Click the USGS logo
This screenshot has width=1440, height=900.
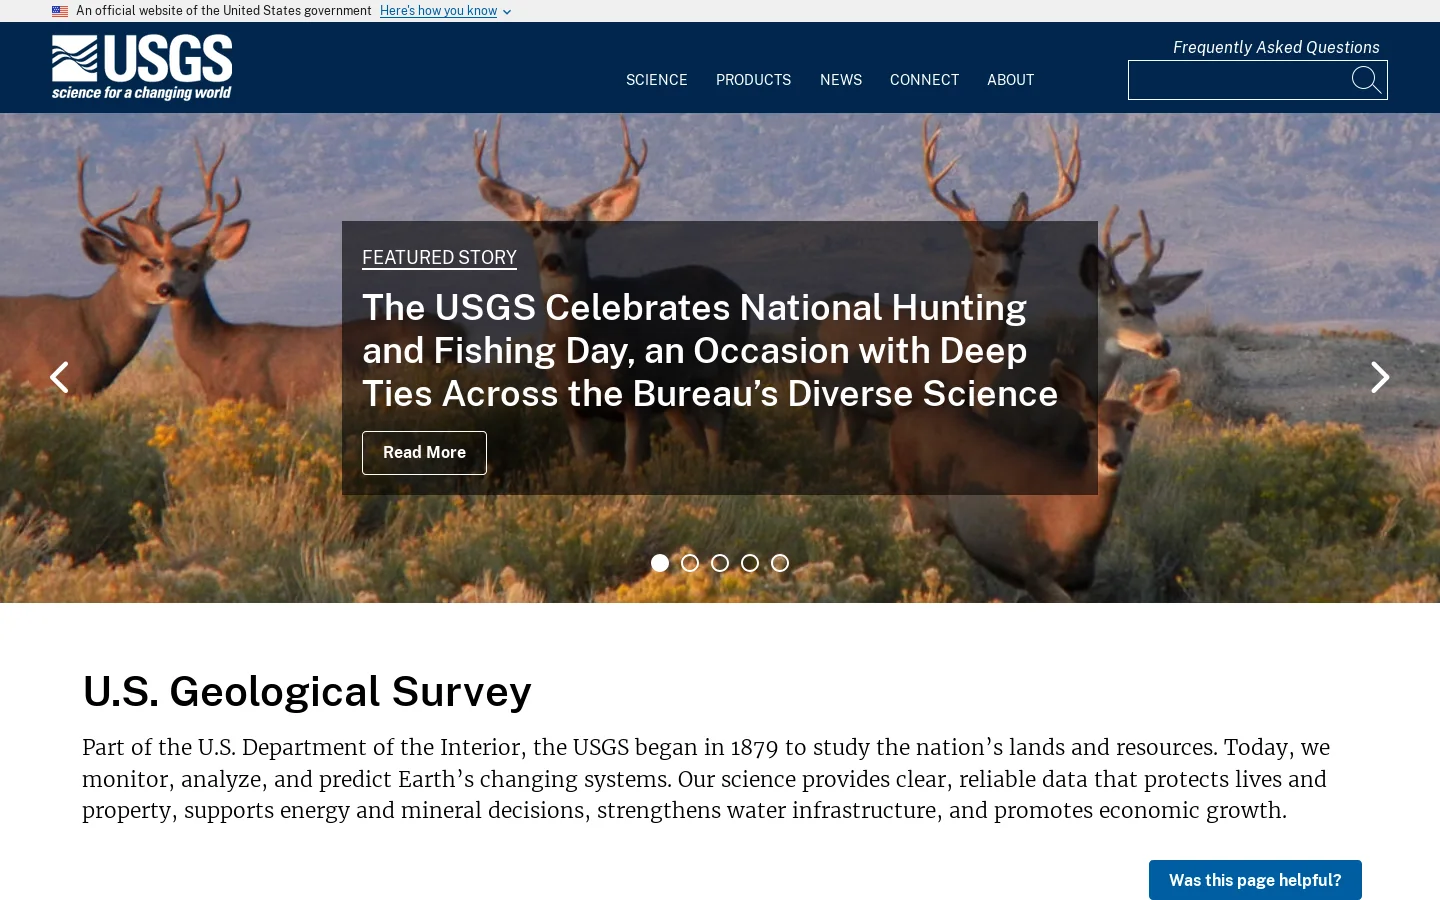click(142, 68)
